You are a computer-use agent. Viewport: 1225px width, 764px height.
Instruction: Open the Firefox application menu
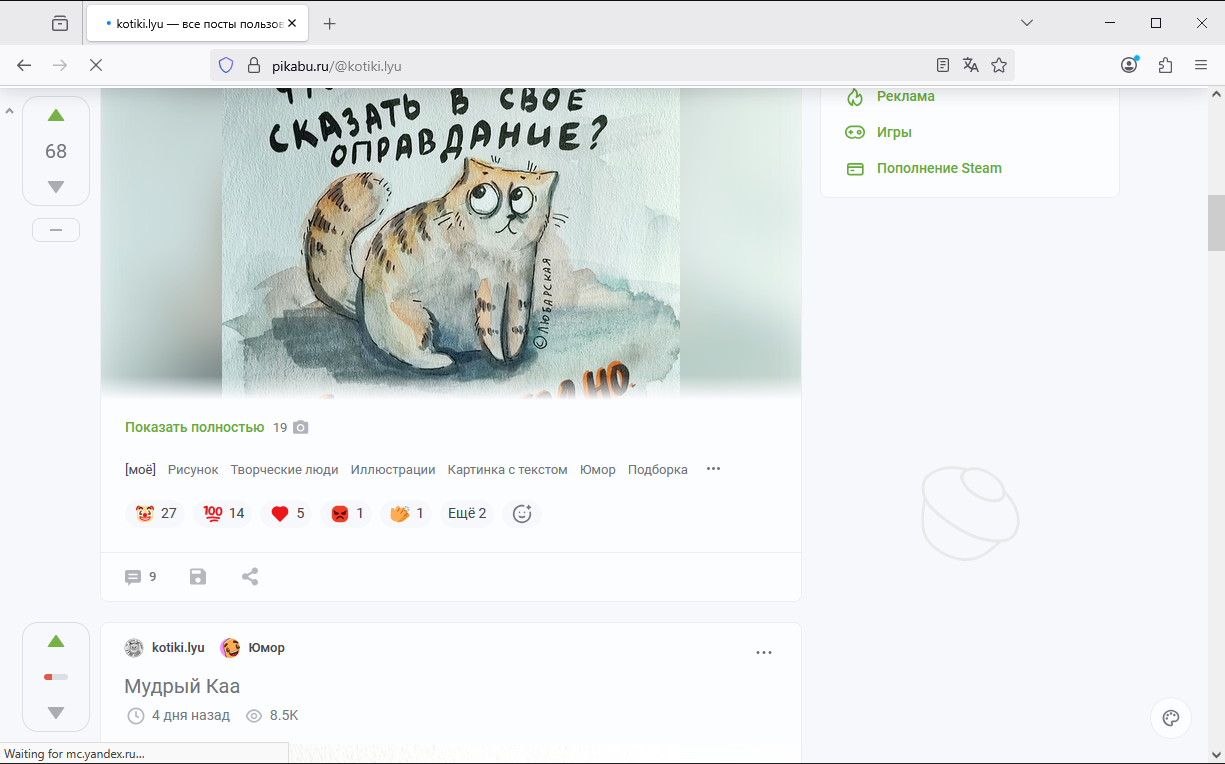pyautogui.click(x=1201, y=65)
